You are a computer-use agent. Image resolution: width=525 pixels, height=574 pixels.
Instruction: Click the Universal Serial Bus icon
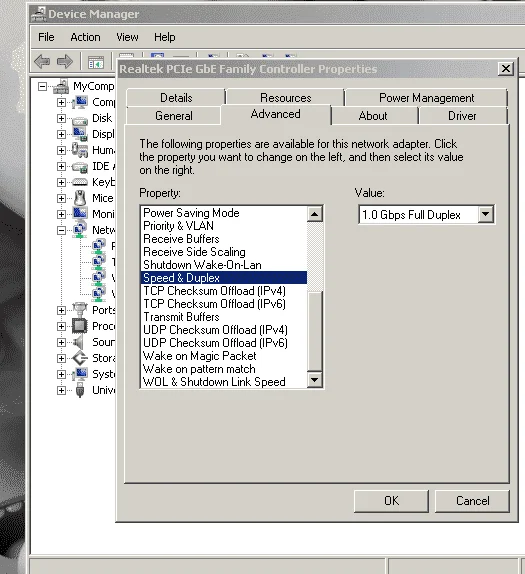click(80, 390)
